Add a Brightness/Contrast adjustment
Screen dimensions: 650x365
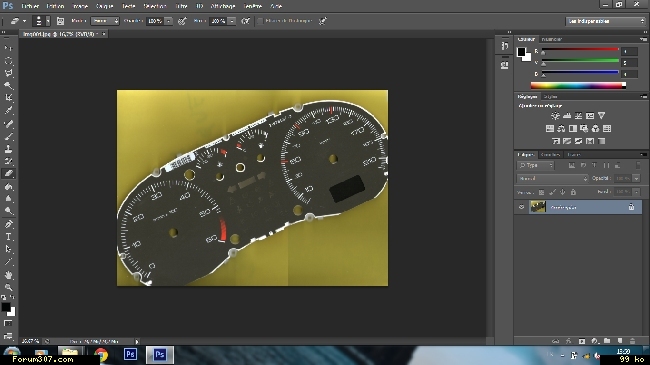point(555,116)
